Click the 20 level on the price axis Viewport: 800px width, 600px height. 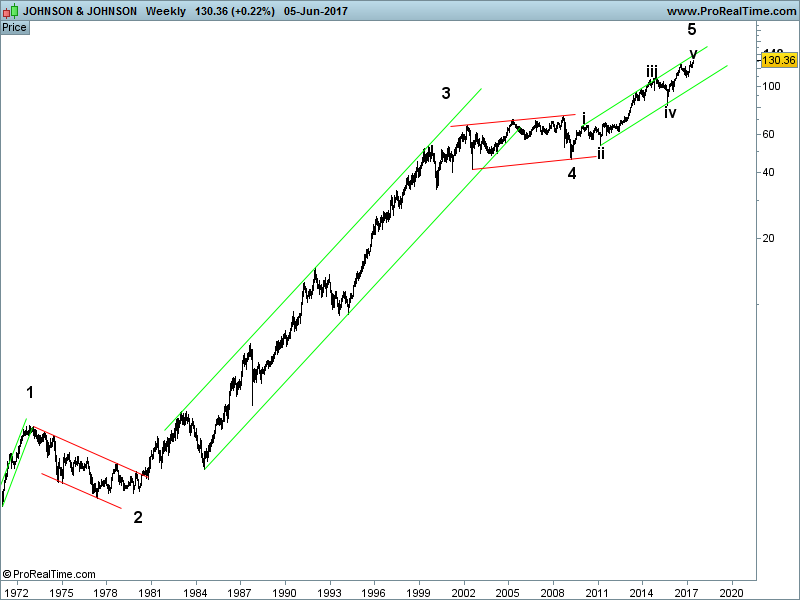(768, 238)
